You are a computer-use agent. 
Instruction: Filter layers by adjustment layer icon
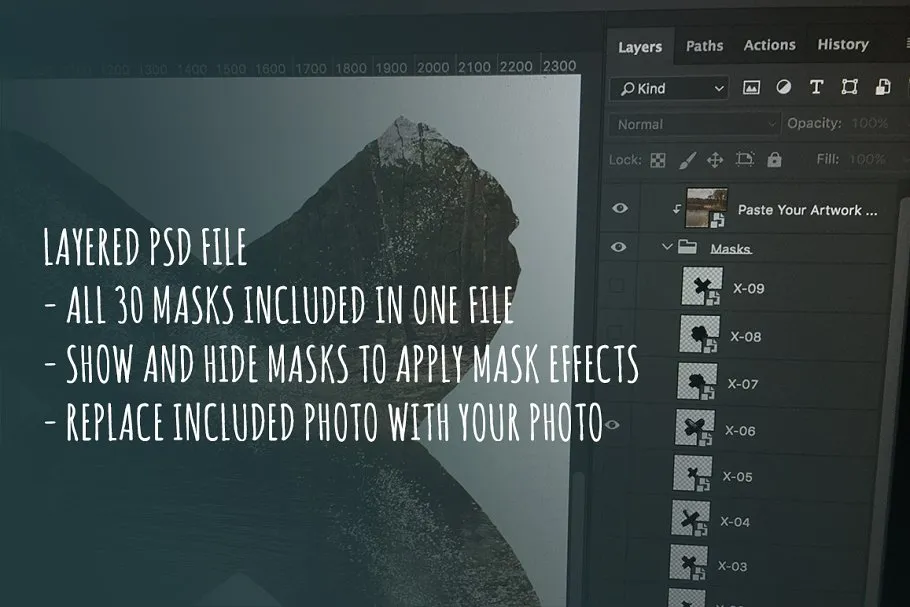pos(783,88)
